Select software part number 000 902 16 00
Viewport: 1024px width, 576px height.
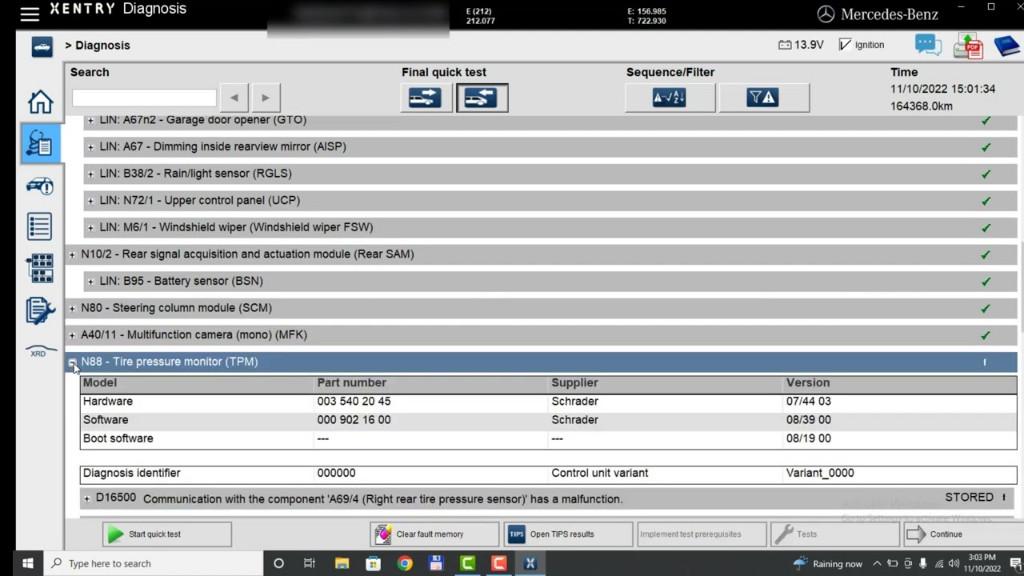[353, 420]
